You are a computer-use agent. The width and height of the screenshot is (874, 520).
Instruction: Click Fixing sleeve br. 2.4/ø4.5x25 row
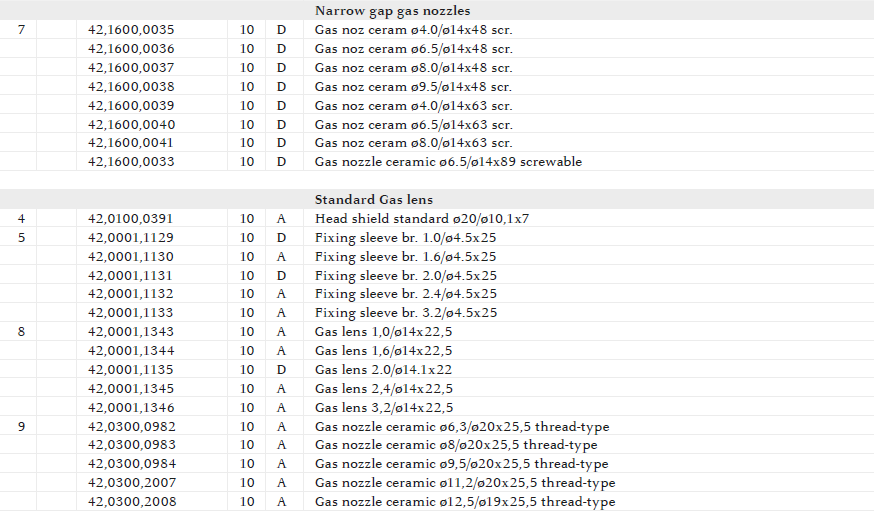[x=405, y=294]
